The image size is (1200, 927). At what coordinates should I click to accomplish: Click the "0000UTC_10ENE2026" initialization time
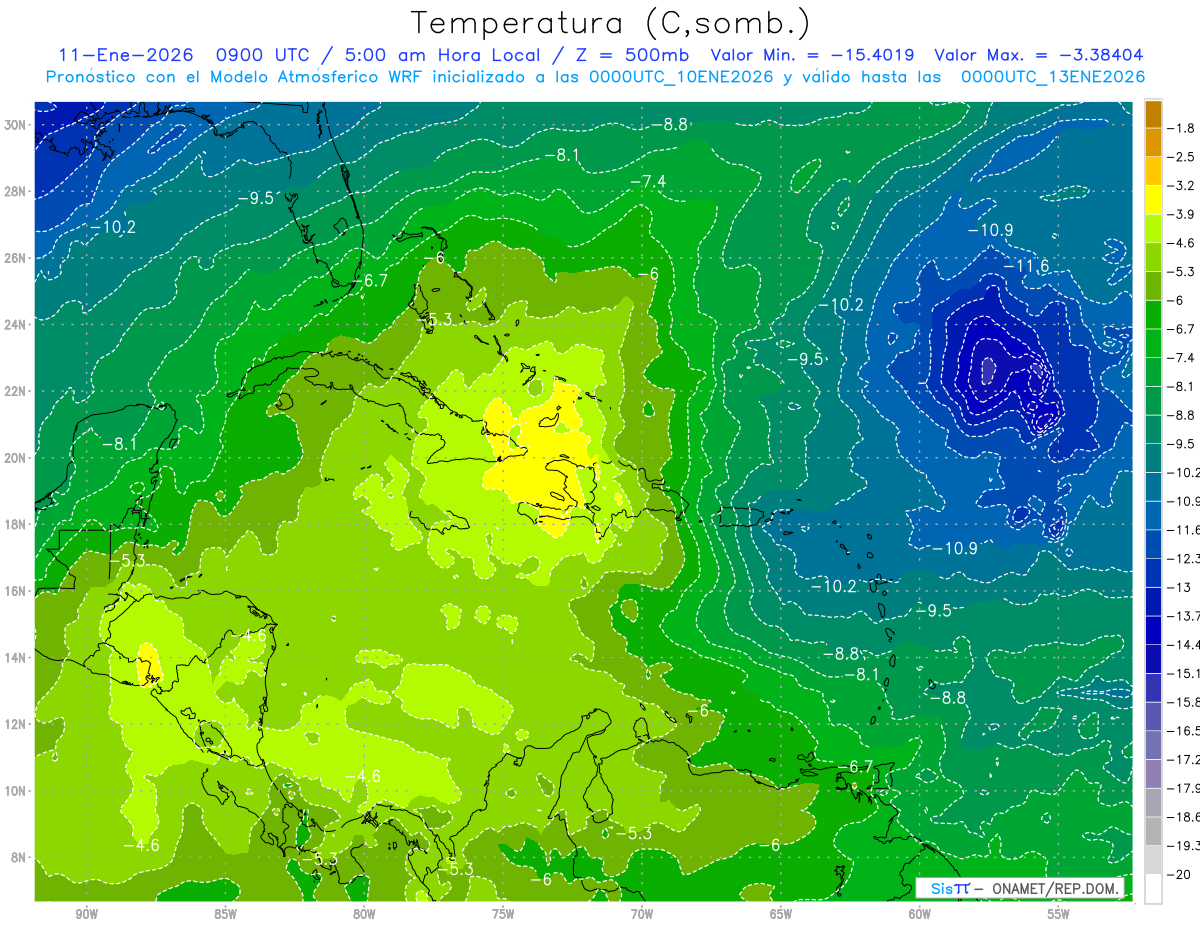click(x=681, y=77)
